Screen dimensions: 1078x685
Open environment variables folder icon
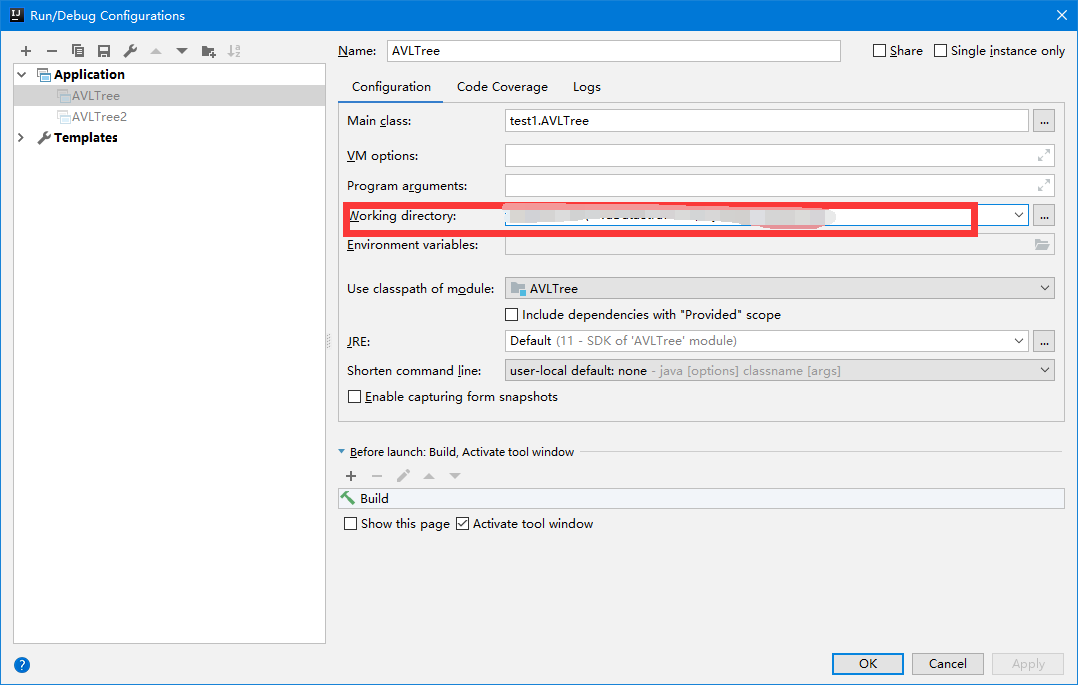click(1042, 244)
